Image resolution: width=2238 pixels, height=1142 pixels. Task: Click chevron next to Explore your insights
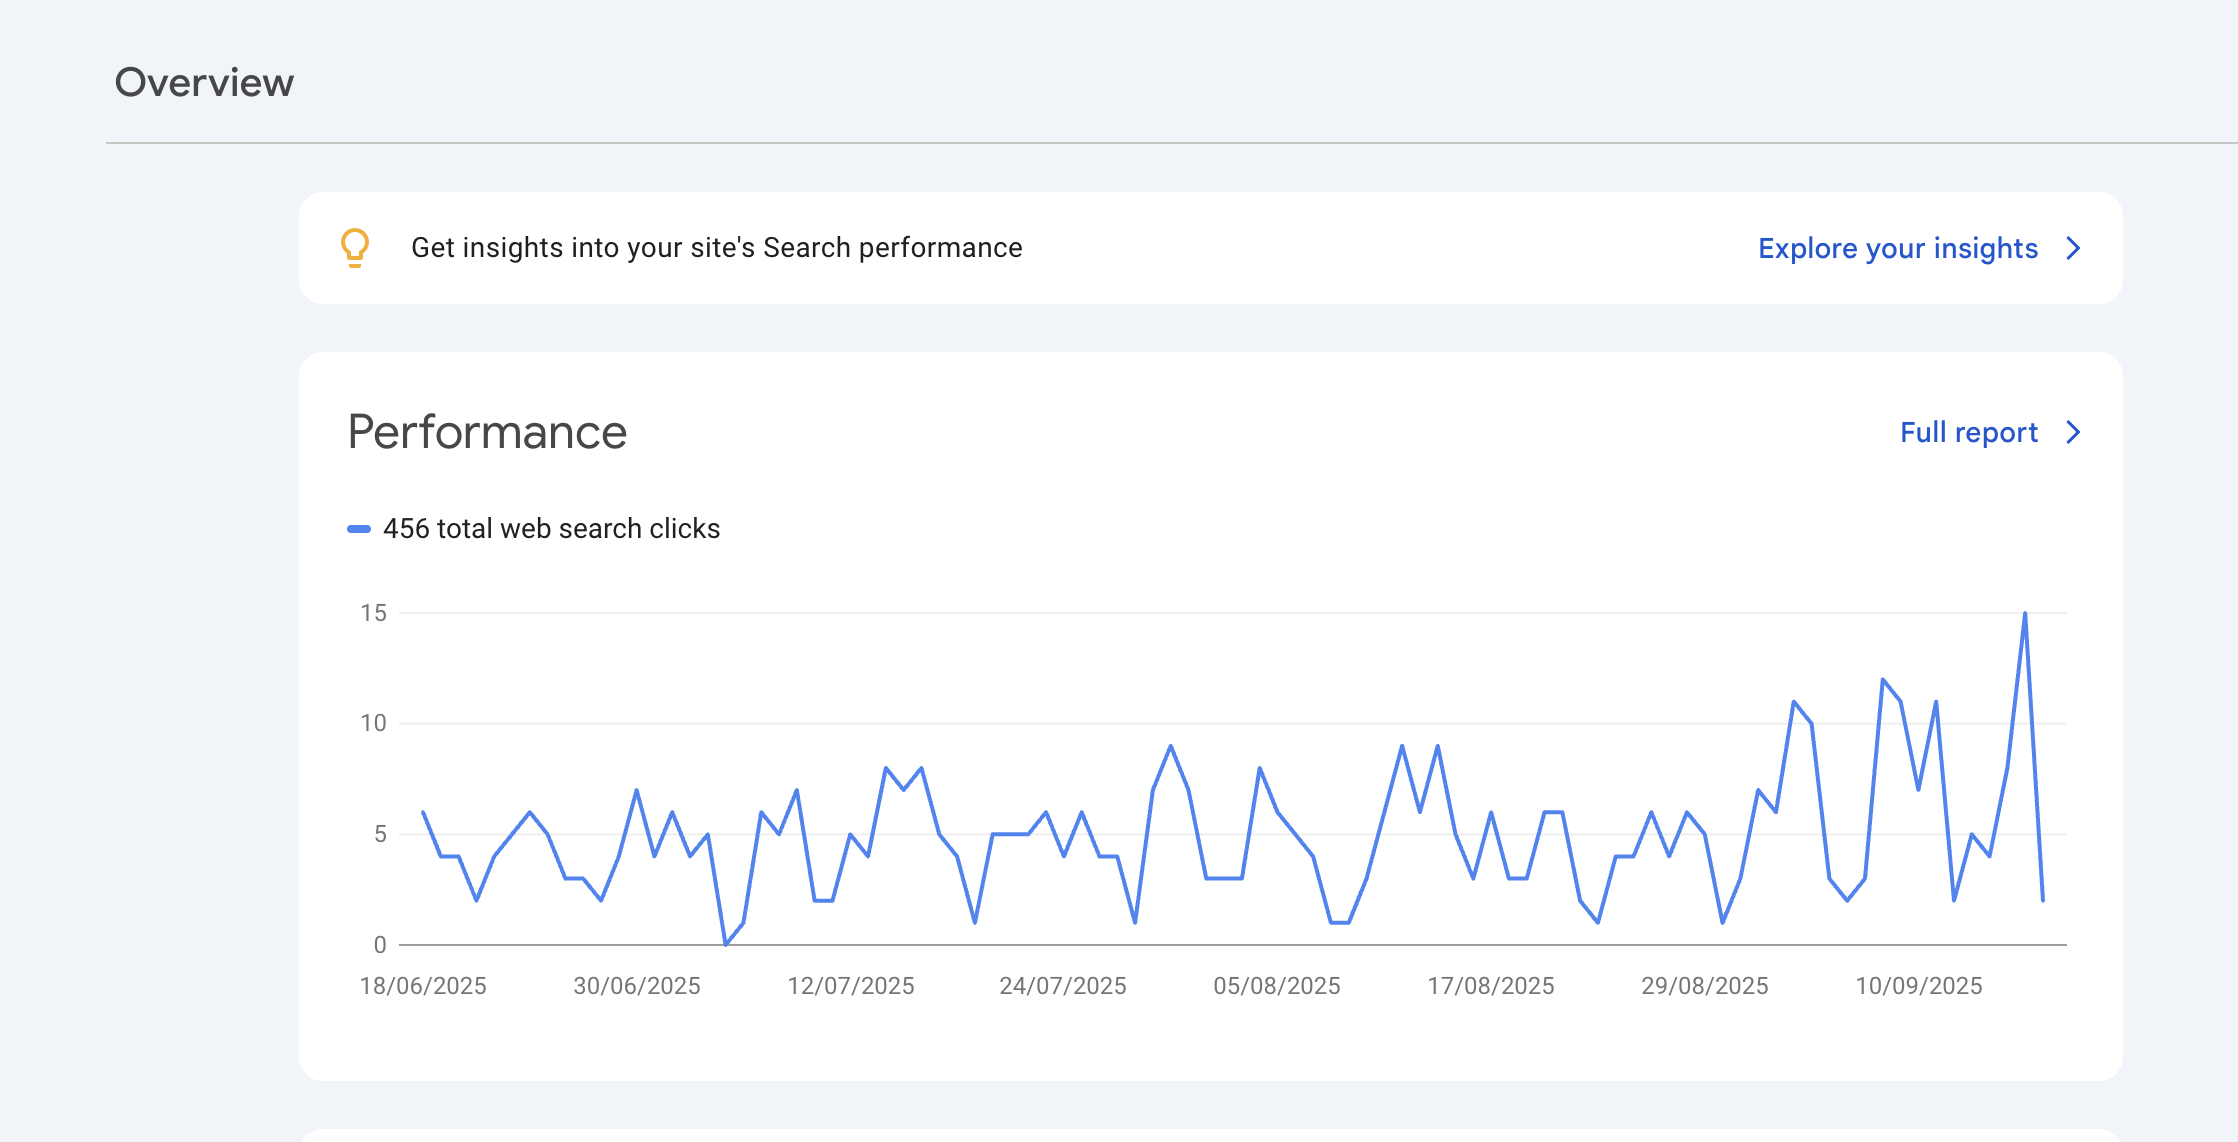pyautogui.click(x=2073, y=248)
